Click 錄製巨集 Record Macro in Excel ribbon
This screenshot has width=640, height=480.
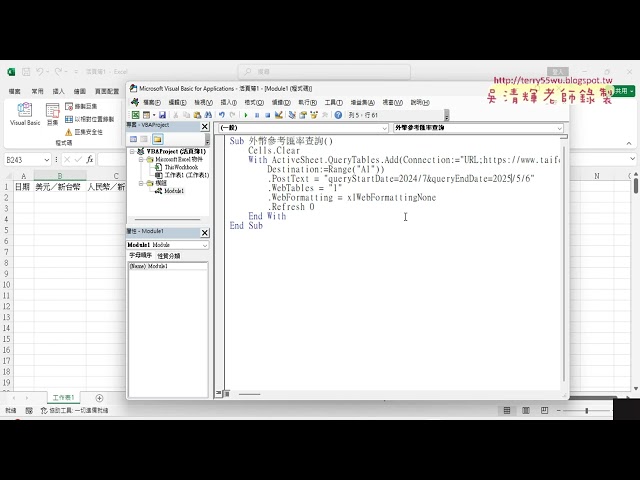pyautogui.click(x=81, y=106)
